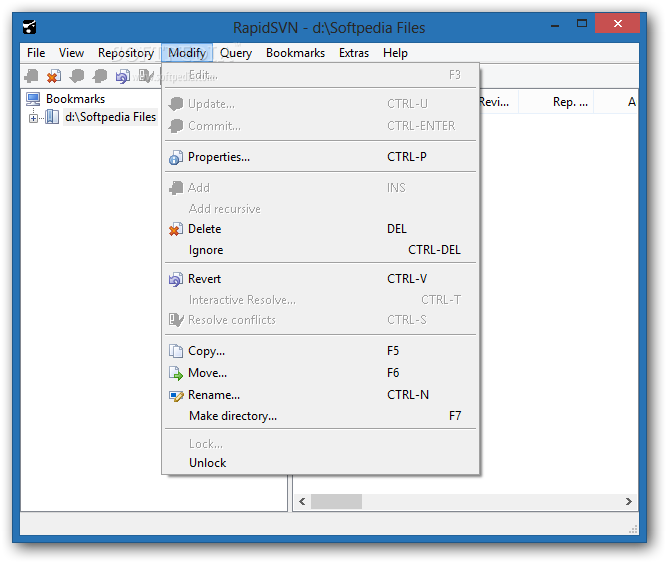Select d:\Softpedia Files in bookmarks tree

coord(111,117)
